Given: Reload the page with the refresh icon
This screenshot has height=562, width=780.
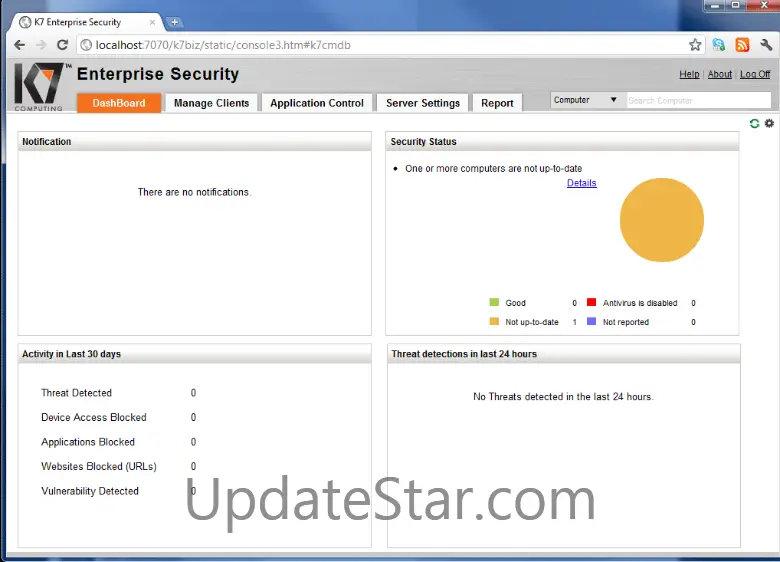Looking at the screenshot, I should tap(62, 45).
